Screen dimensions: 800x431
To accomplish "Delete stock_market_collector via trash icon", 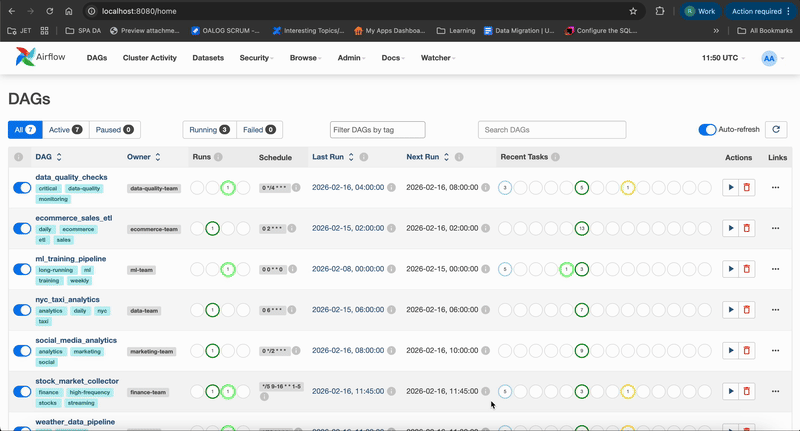I will pyautogui.click(x=746, y=391).
